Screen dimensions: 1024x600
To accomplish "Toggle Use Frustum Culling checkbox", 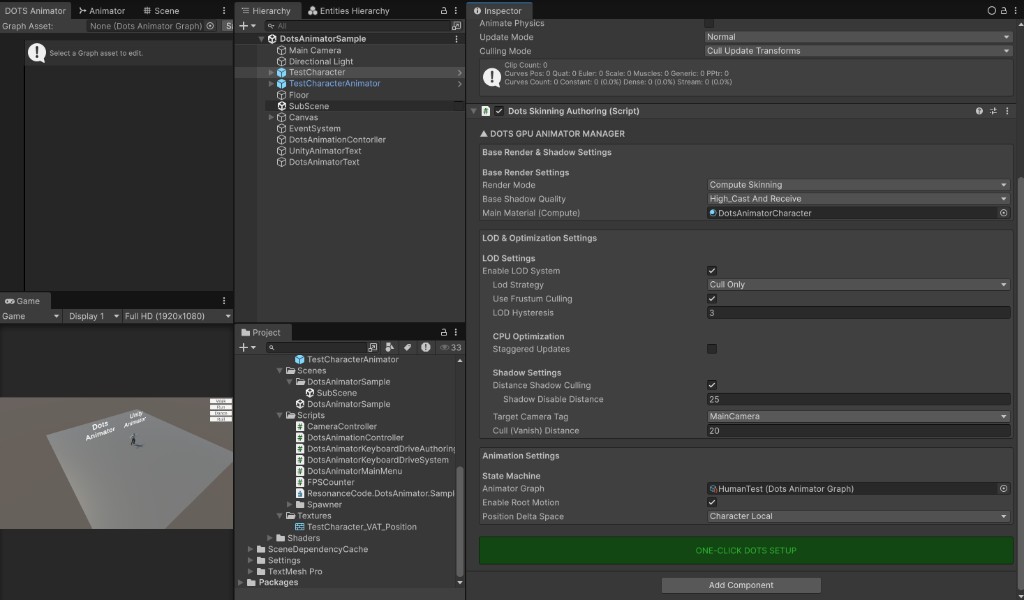I will (x=712, y=299).
